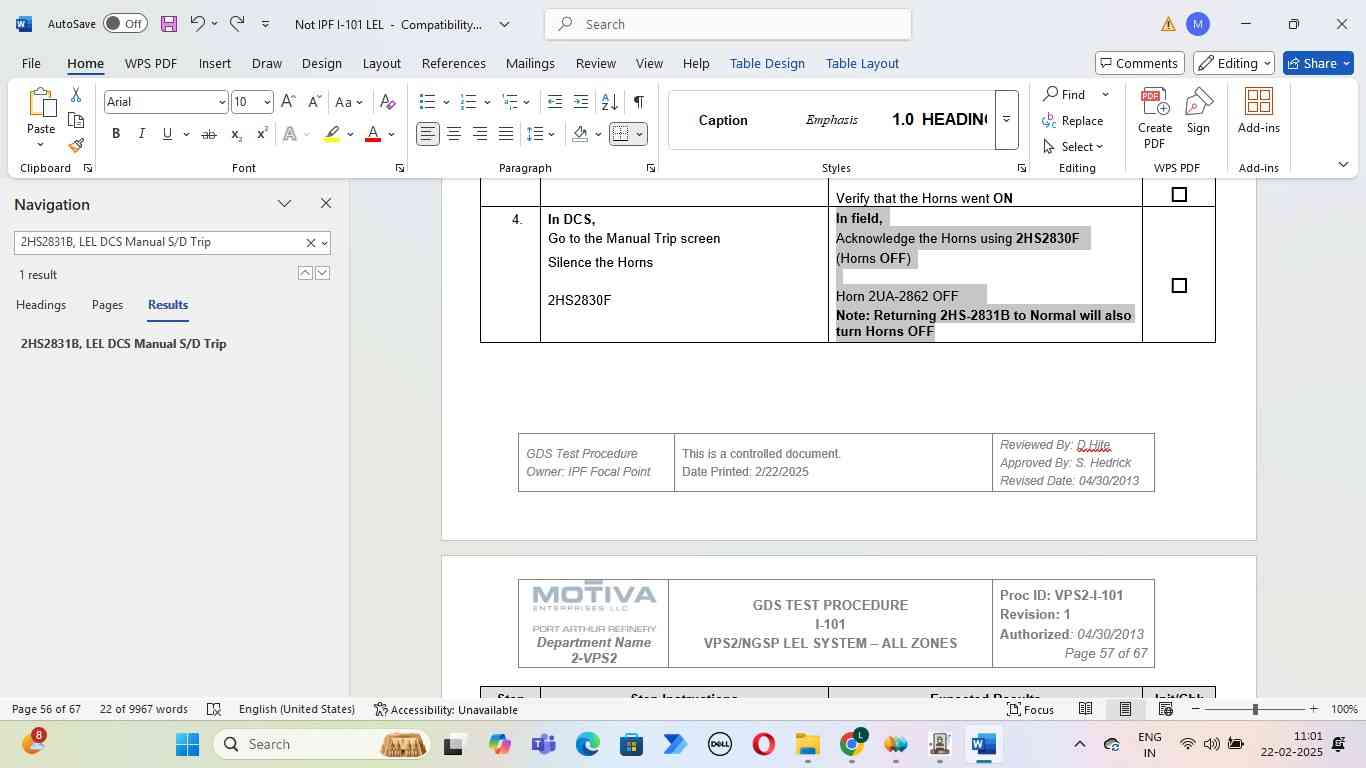The height and width of the screenshot is (768, 1366).
Task: Select the Format Painter brush
Action: point(76,145)
